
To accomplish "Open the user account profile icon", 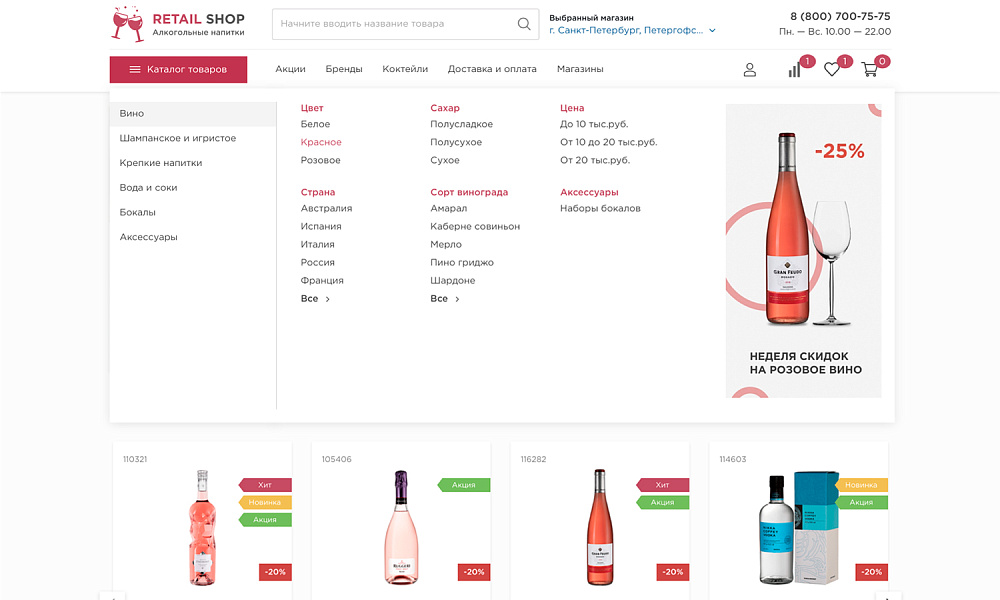I will click(x=750, y=70).
